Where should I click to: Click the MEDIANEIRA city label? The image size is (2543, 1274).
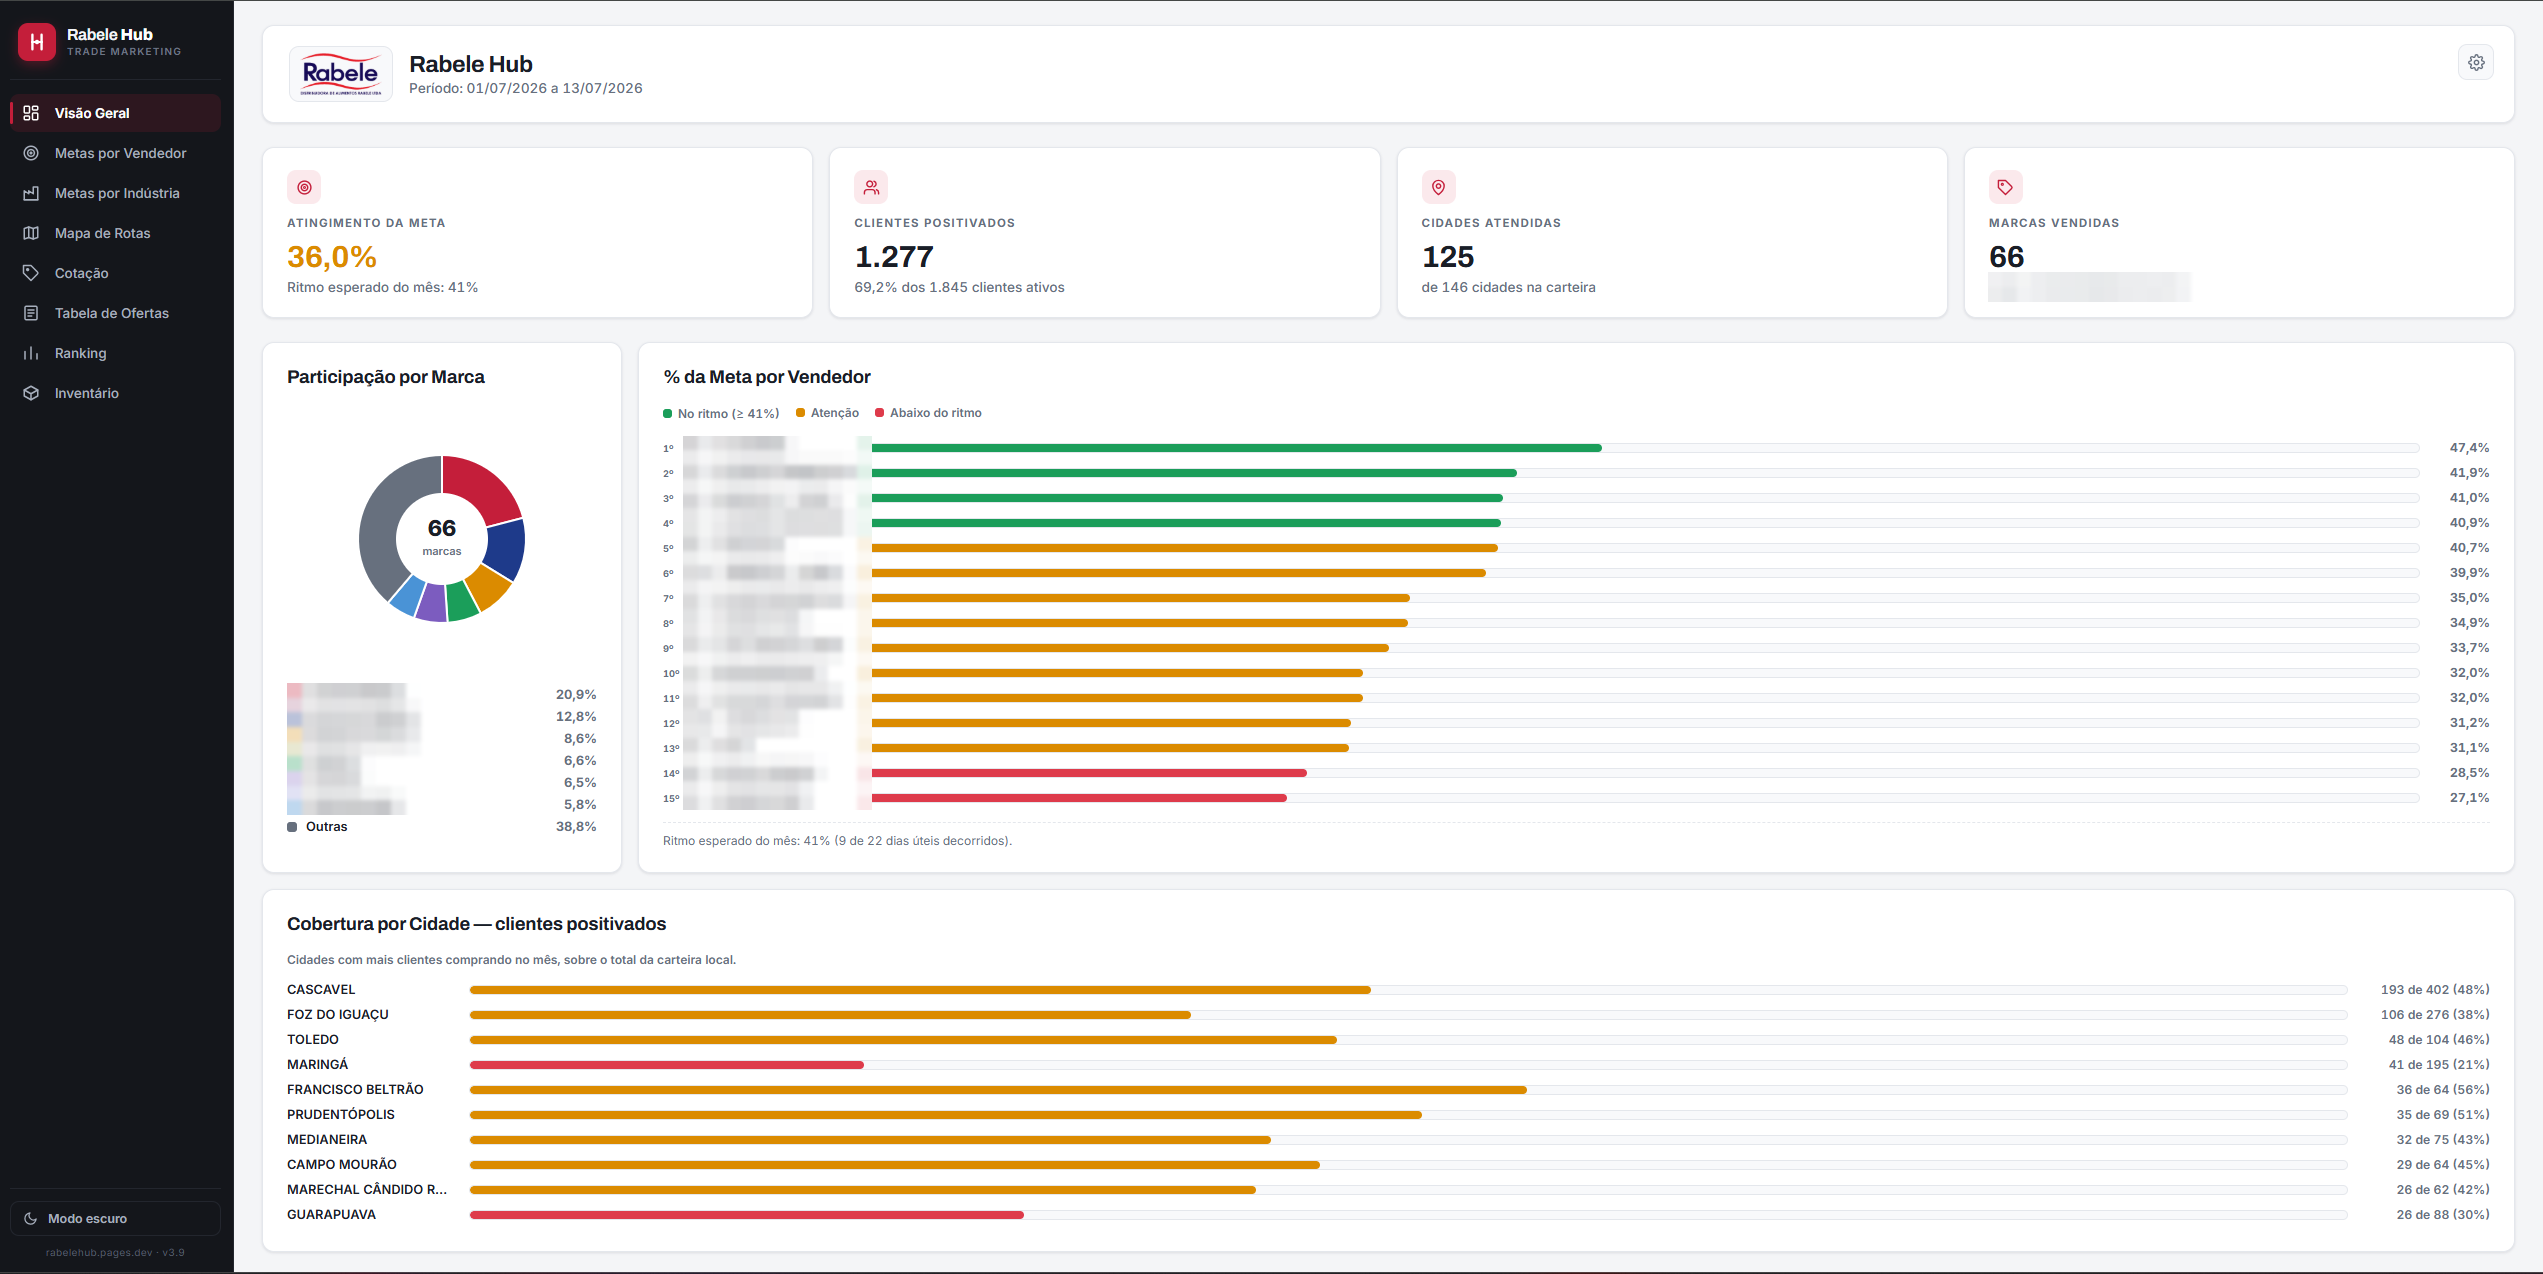click(327, 1140)
